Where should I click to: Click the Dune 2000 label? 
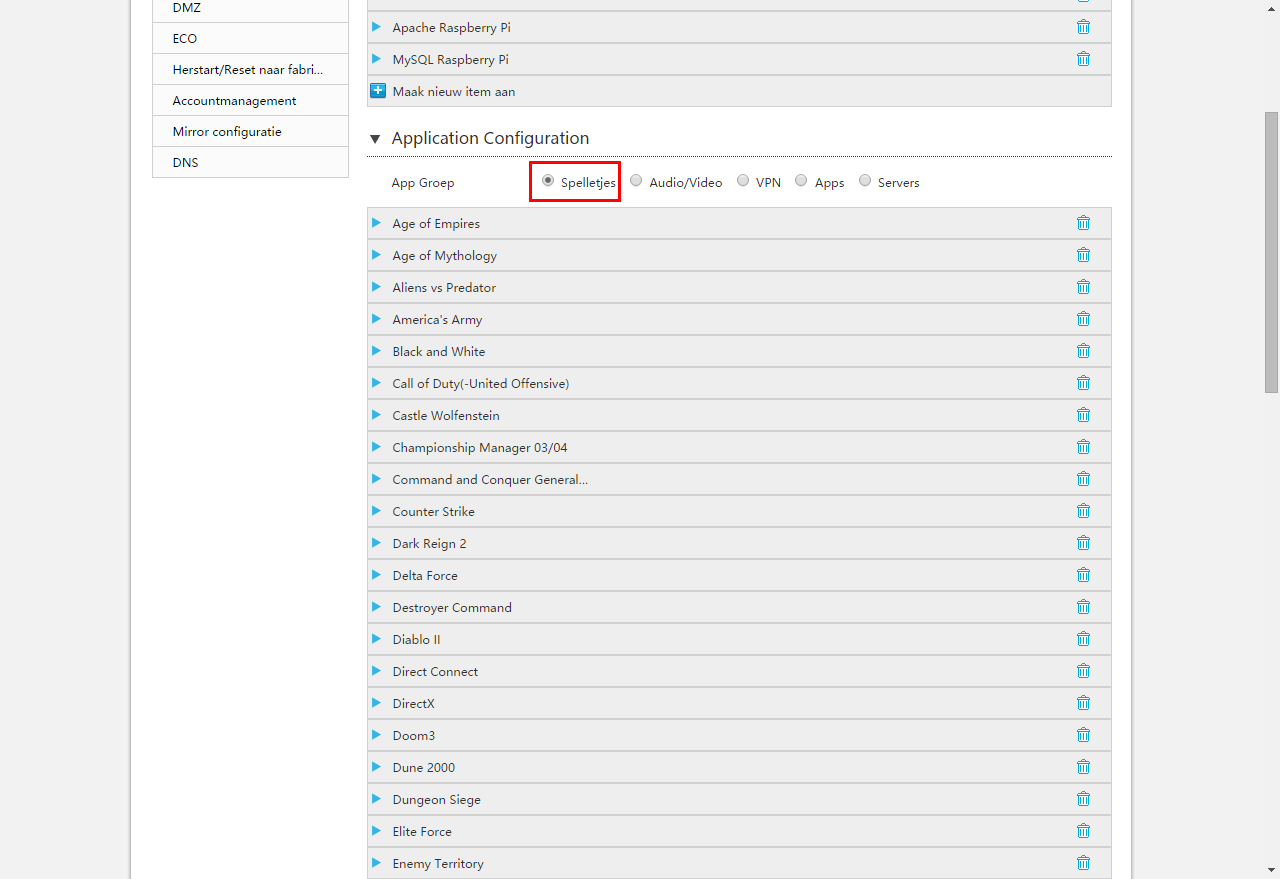pyautogui.click(x=424, y=768)
